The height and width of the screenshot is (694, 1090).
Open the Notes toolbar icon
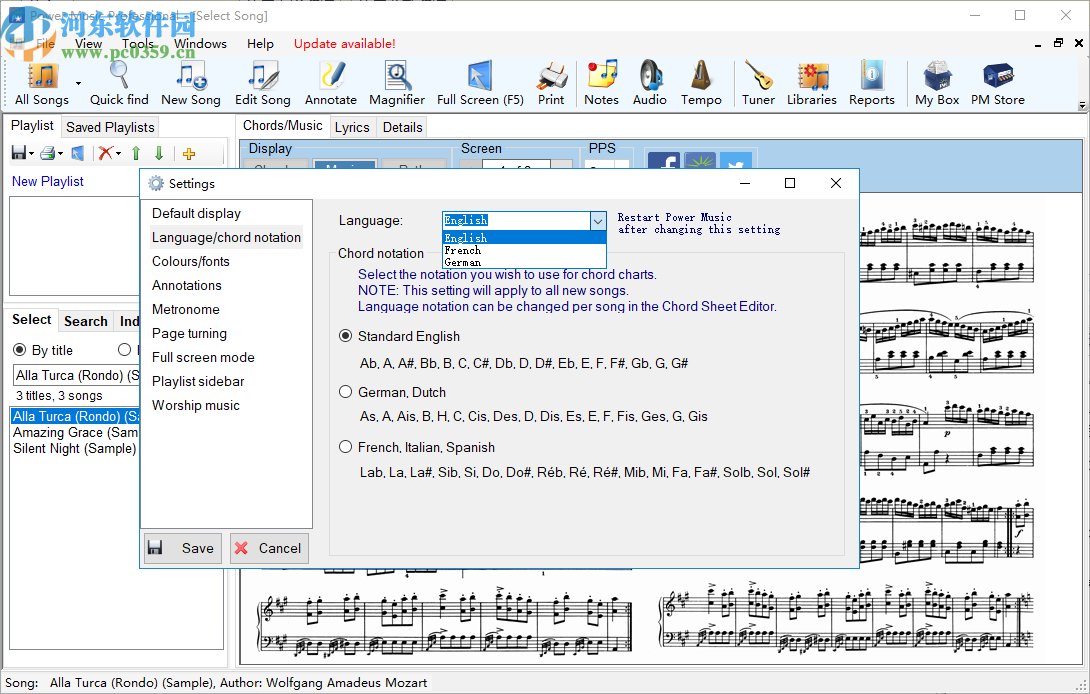[x=601, y=82]
